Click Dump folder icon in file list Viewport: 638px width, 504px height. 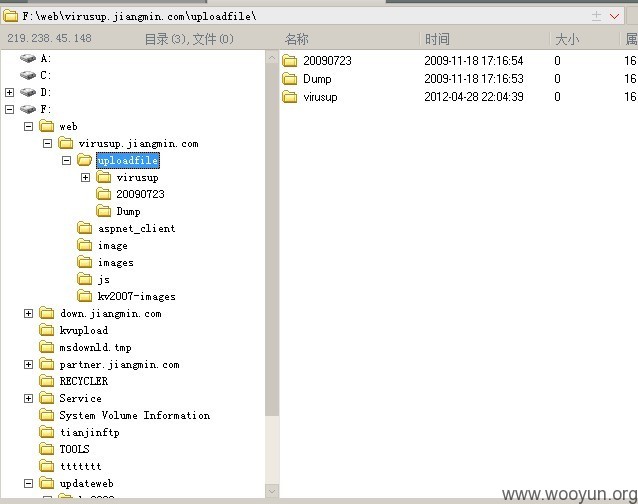pyautogui.click(x=290, y=79)
